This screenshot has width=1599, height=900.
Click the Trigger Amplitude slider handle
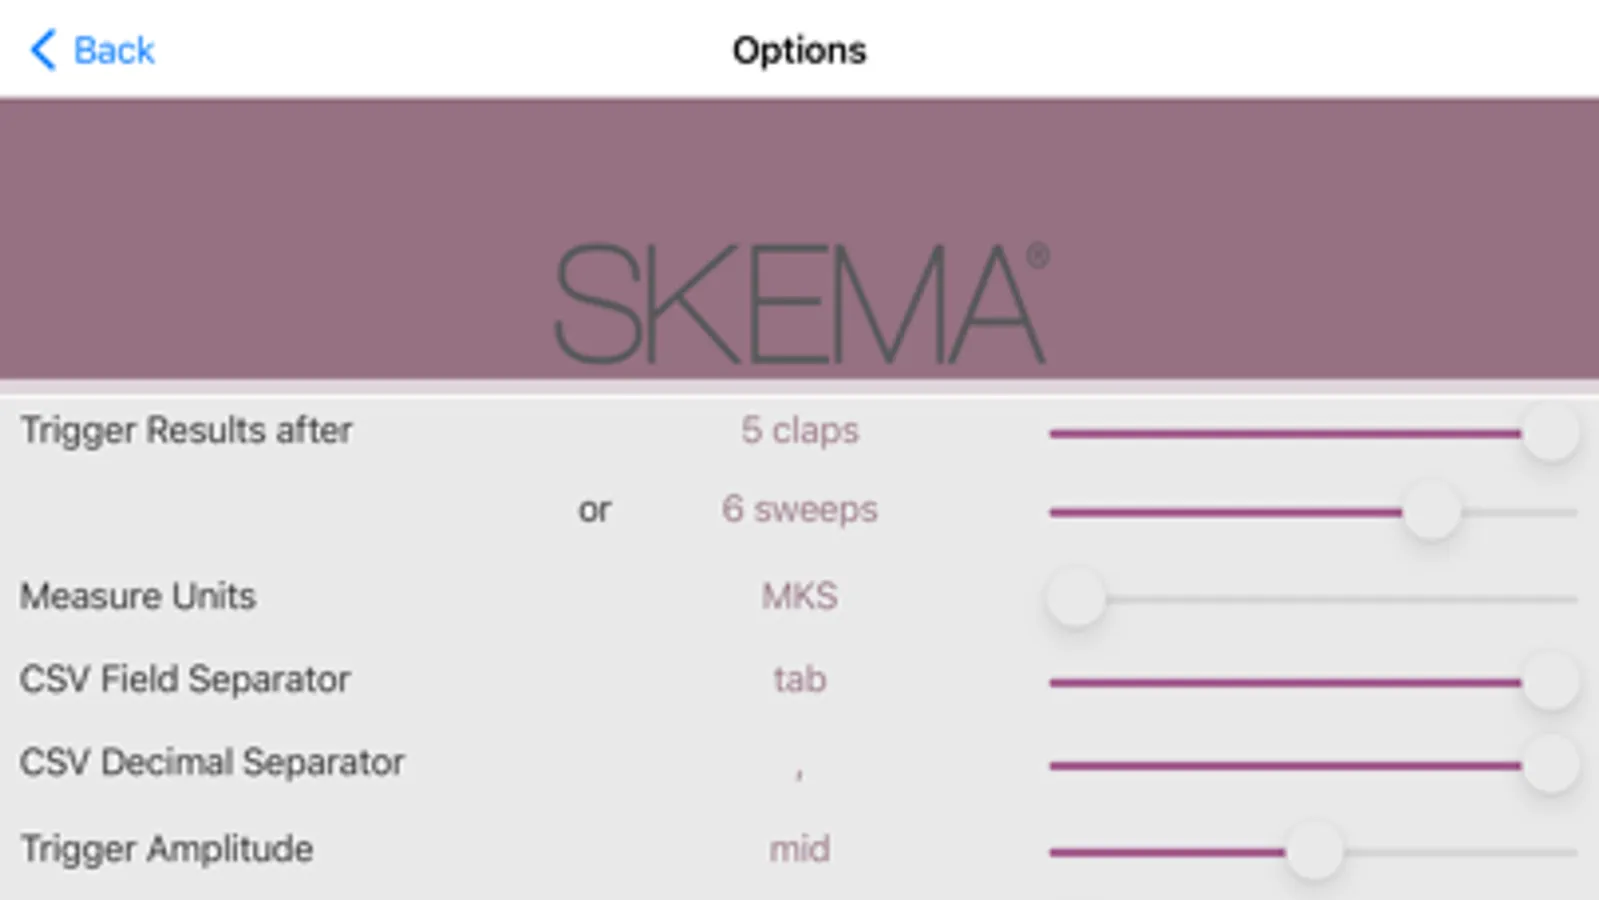[1314, 852]
